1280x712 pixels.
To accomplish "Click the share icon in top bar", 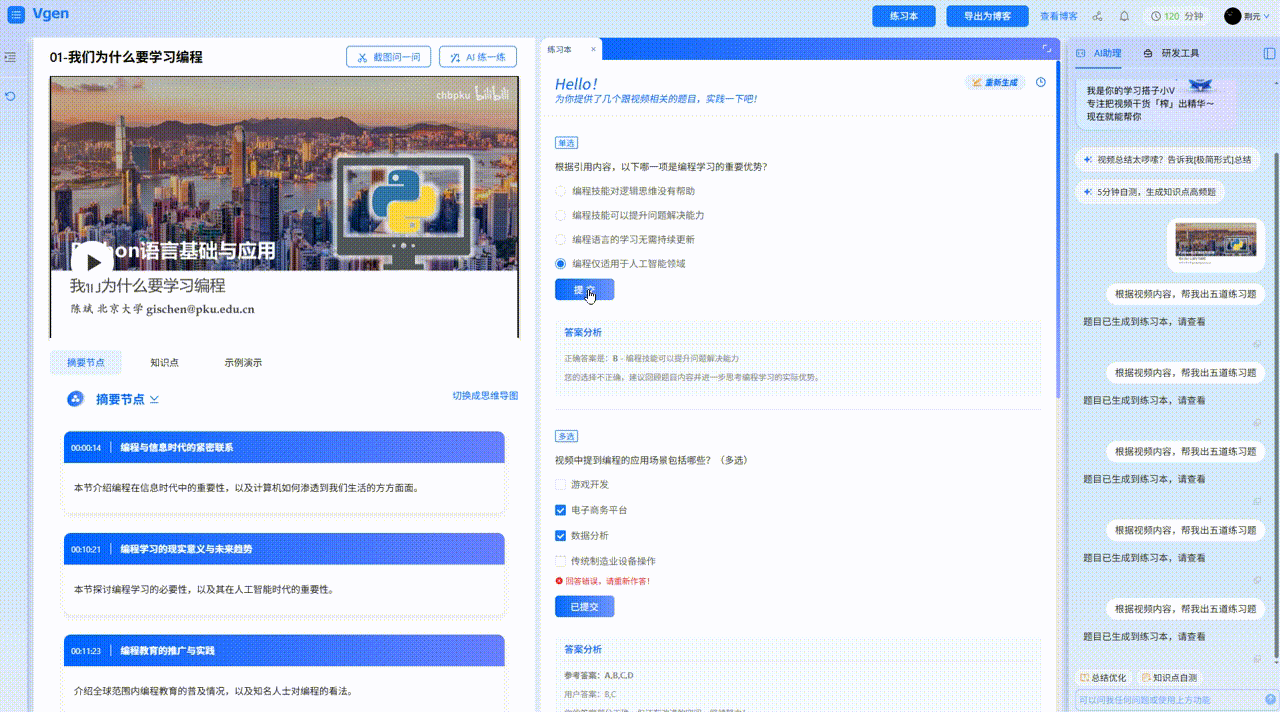I will [1097, 16].
